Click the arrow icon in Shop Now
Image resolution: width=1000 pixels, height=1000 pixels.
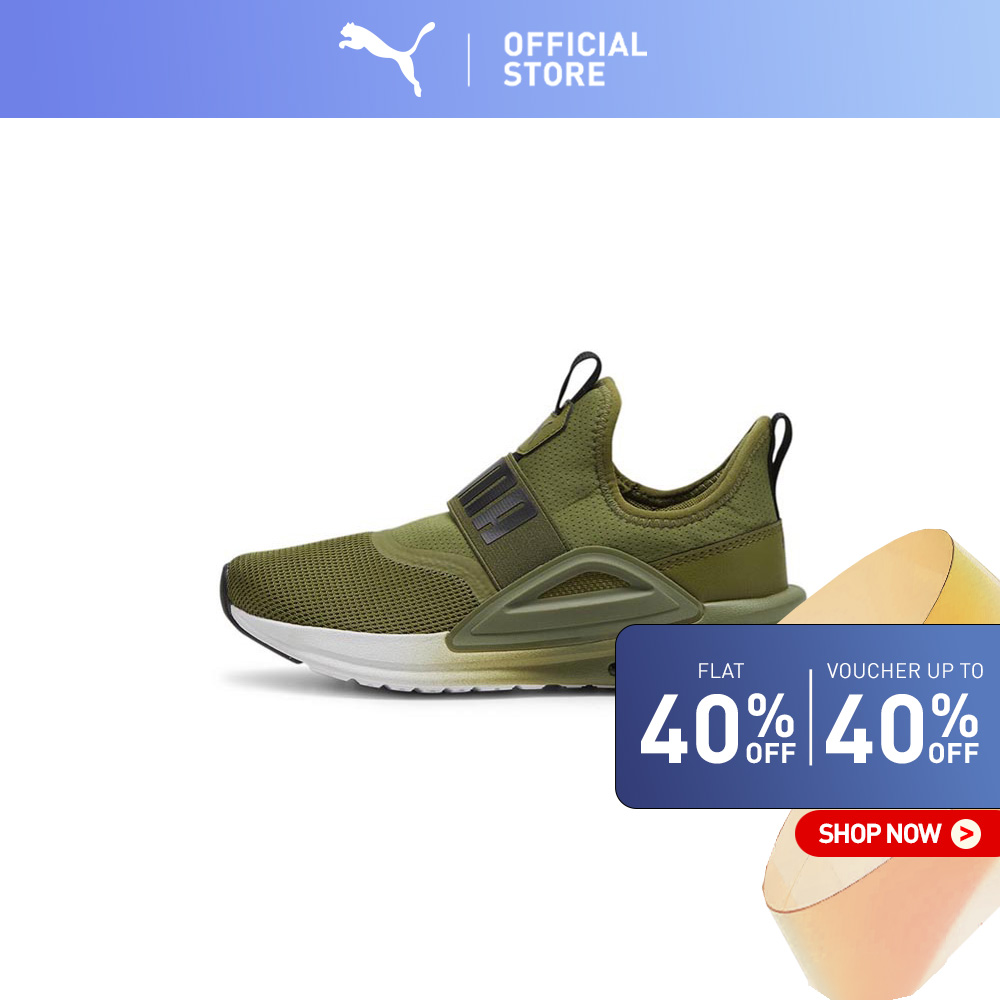[x=966, y=834]
